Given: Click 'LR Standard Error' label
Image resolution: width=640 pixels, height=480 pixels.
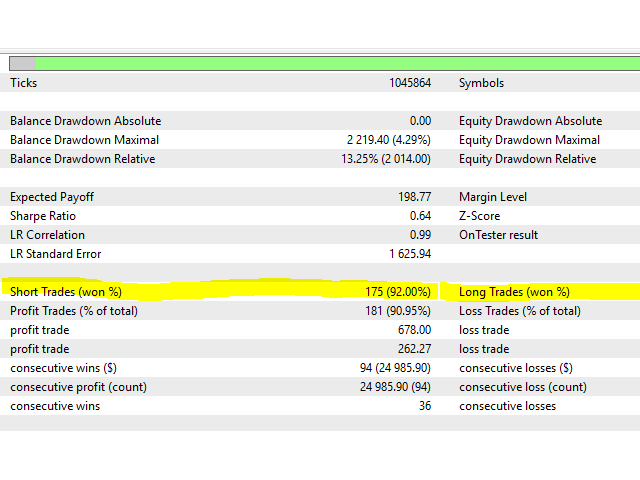Looking at the screenshot, I should (56, 254).
